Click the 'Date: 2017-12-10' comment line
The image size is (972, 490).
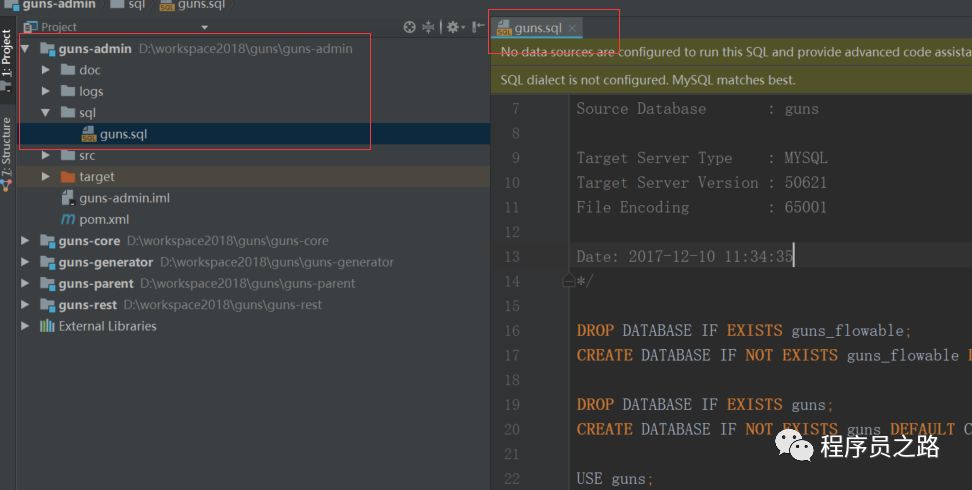[x=684, y=257]
